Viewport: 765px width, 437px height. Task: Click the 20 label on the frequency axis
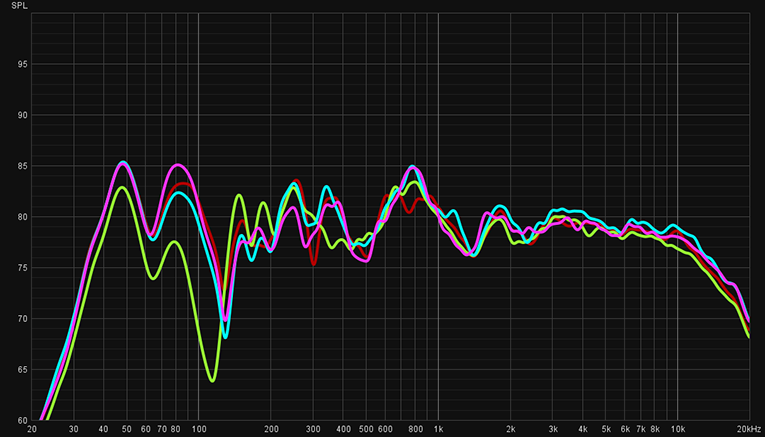tap(32, 429)
